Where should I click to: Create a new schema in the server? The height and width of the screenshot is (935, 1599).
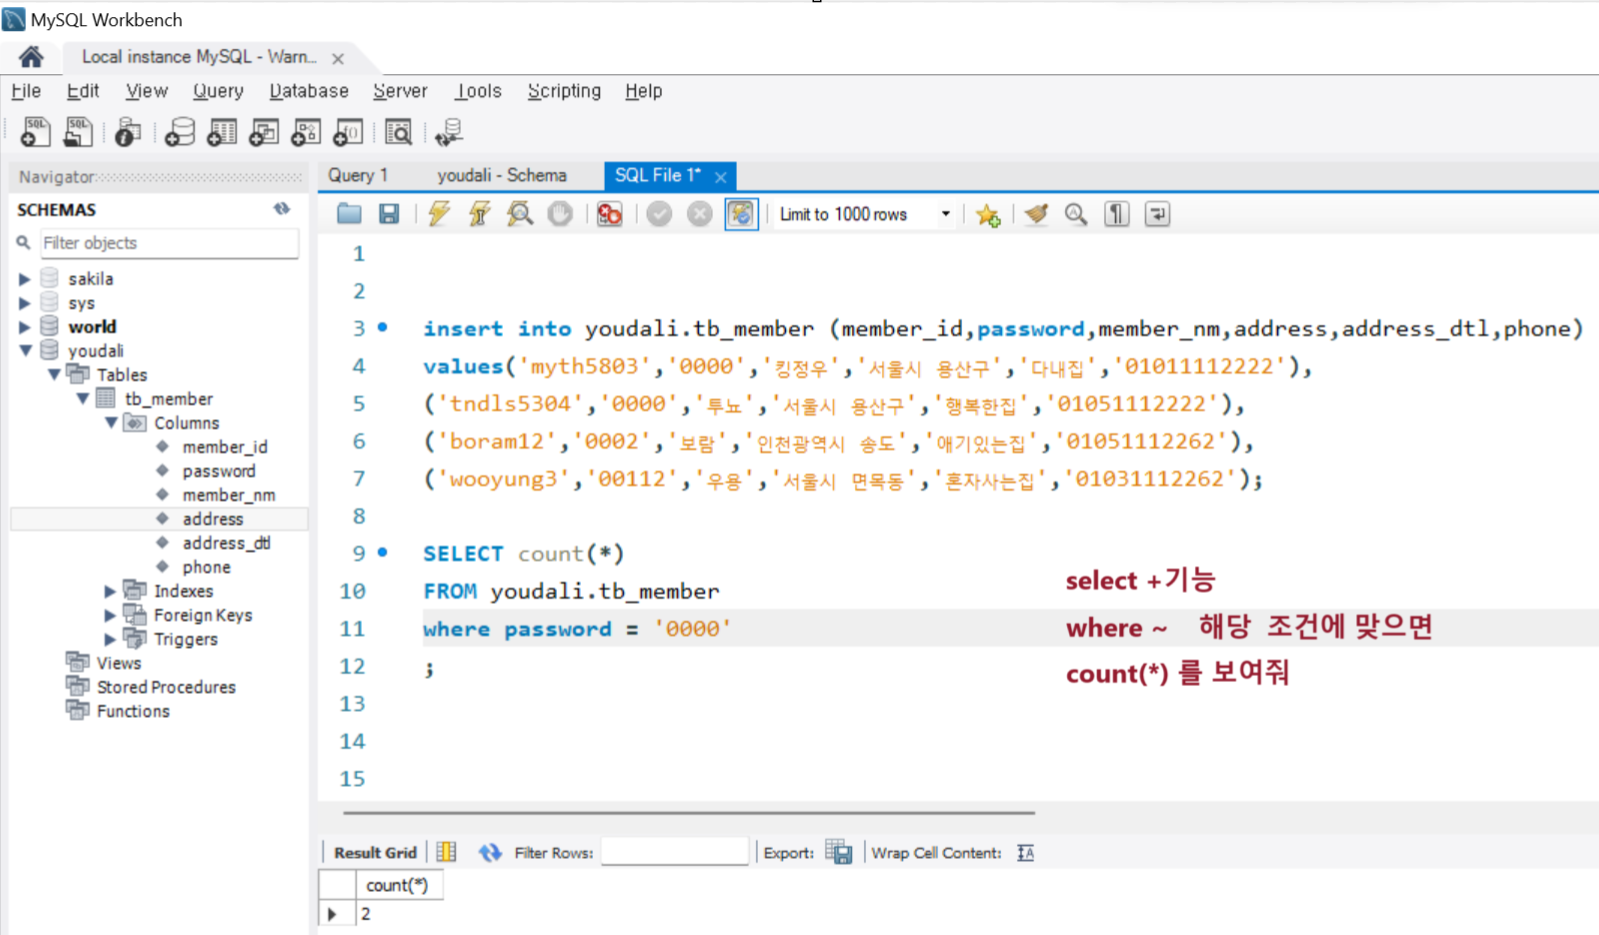[180, 132]
